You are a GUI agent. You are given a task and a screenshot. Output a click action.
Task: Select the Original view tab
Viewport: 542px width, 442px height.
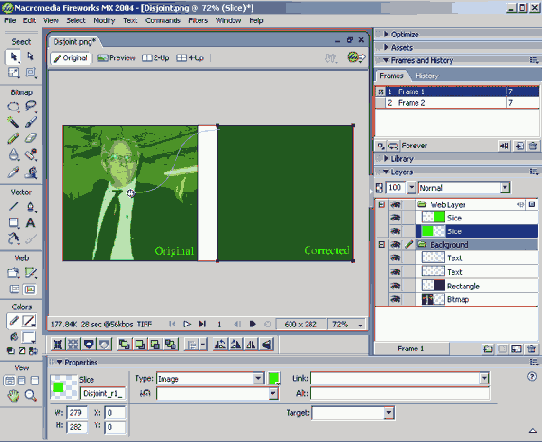(x=71, y=58)
